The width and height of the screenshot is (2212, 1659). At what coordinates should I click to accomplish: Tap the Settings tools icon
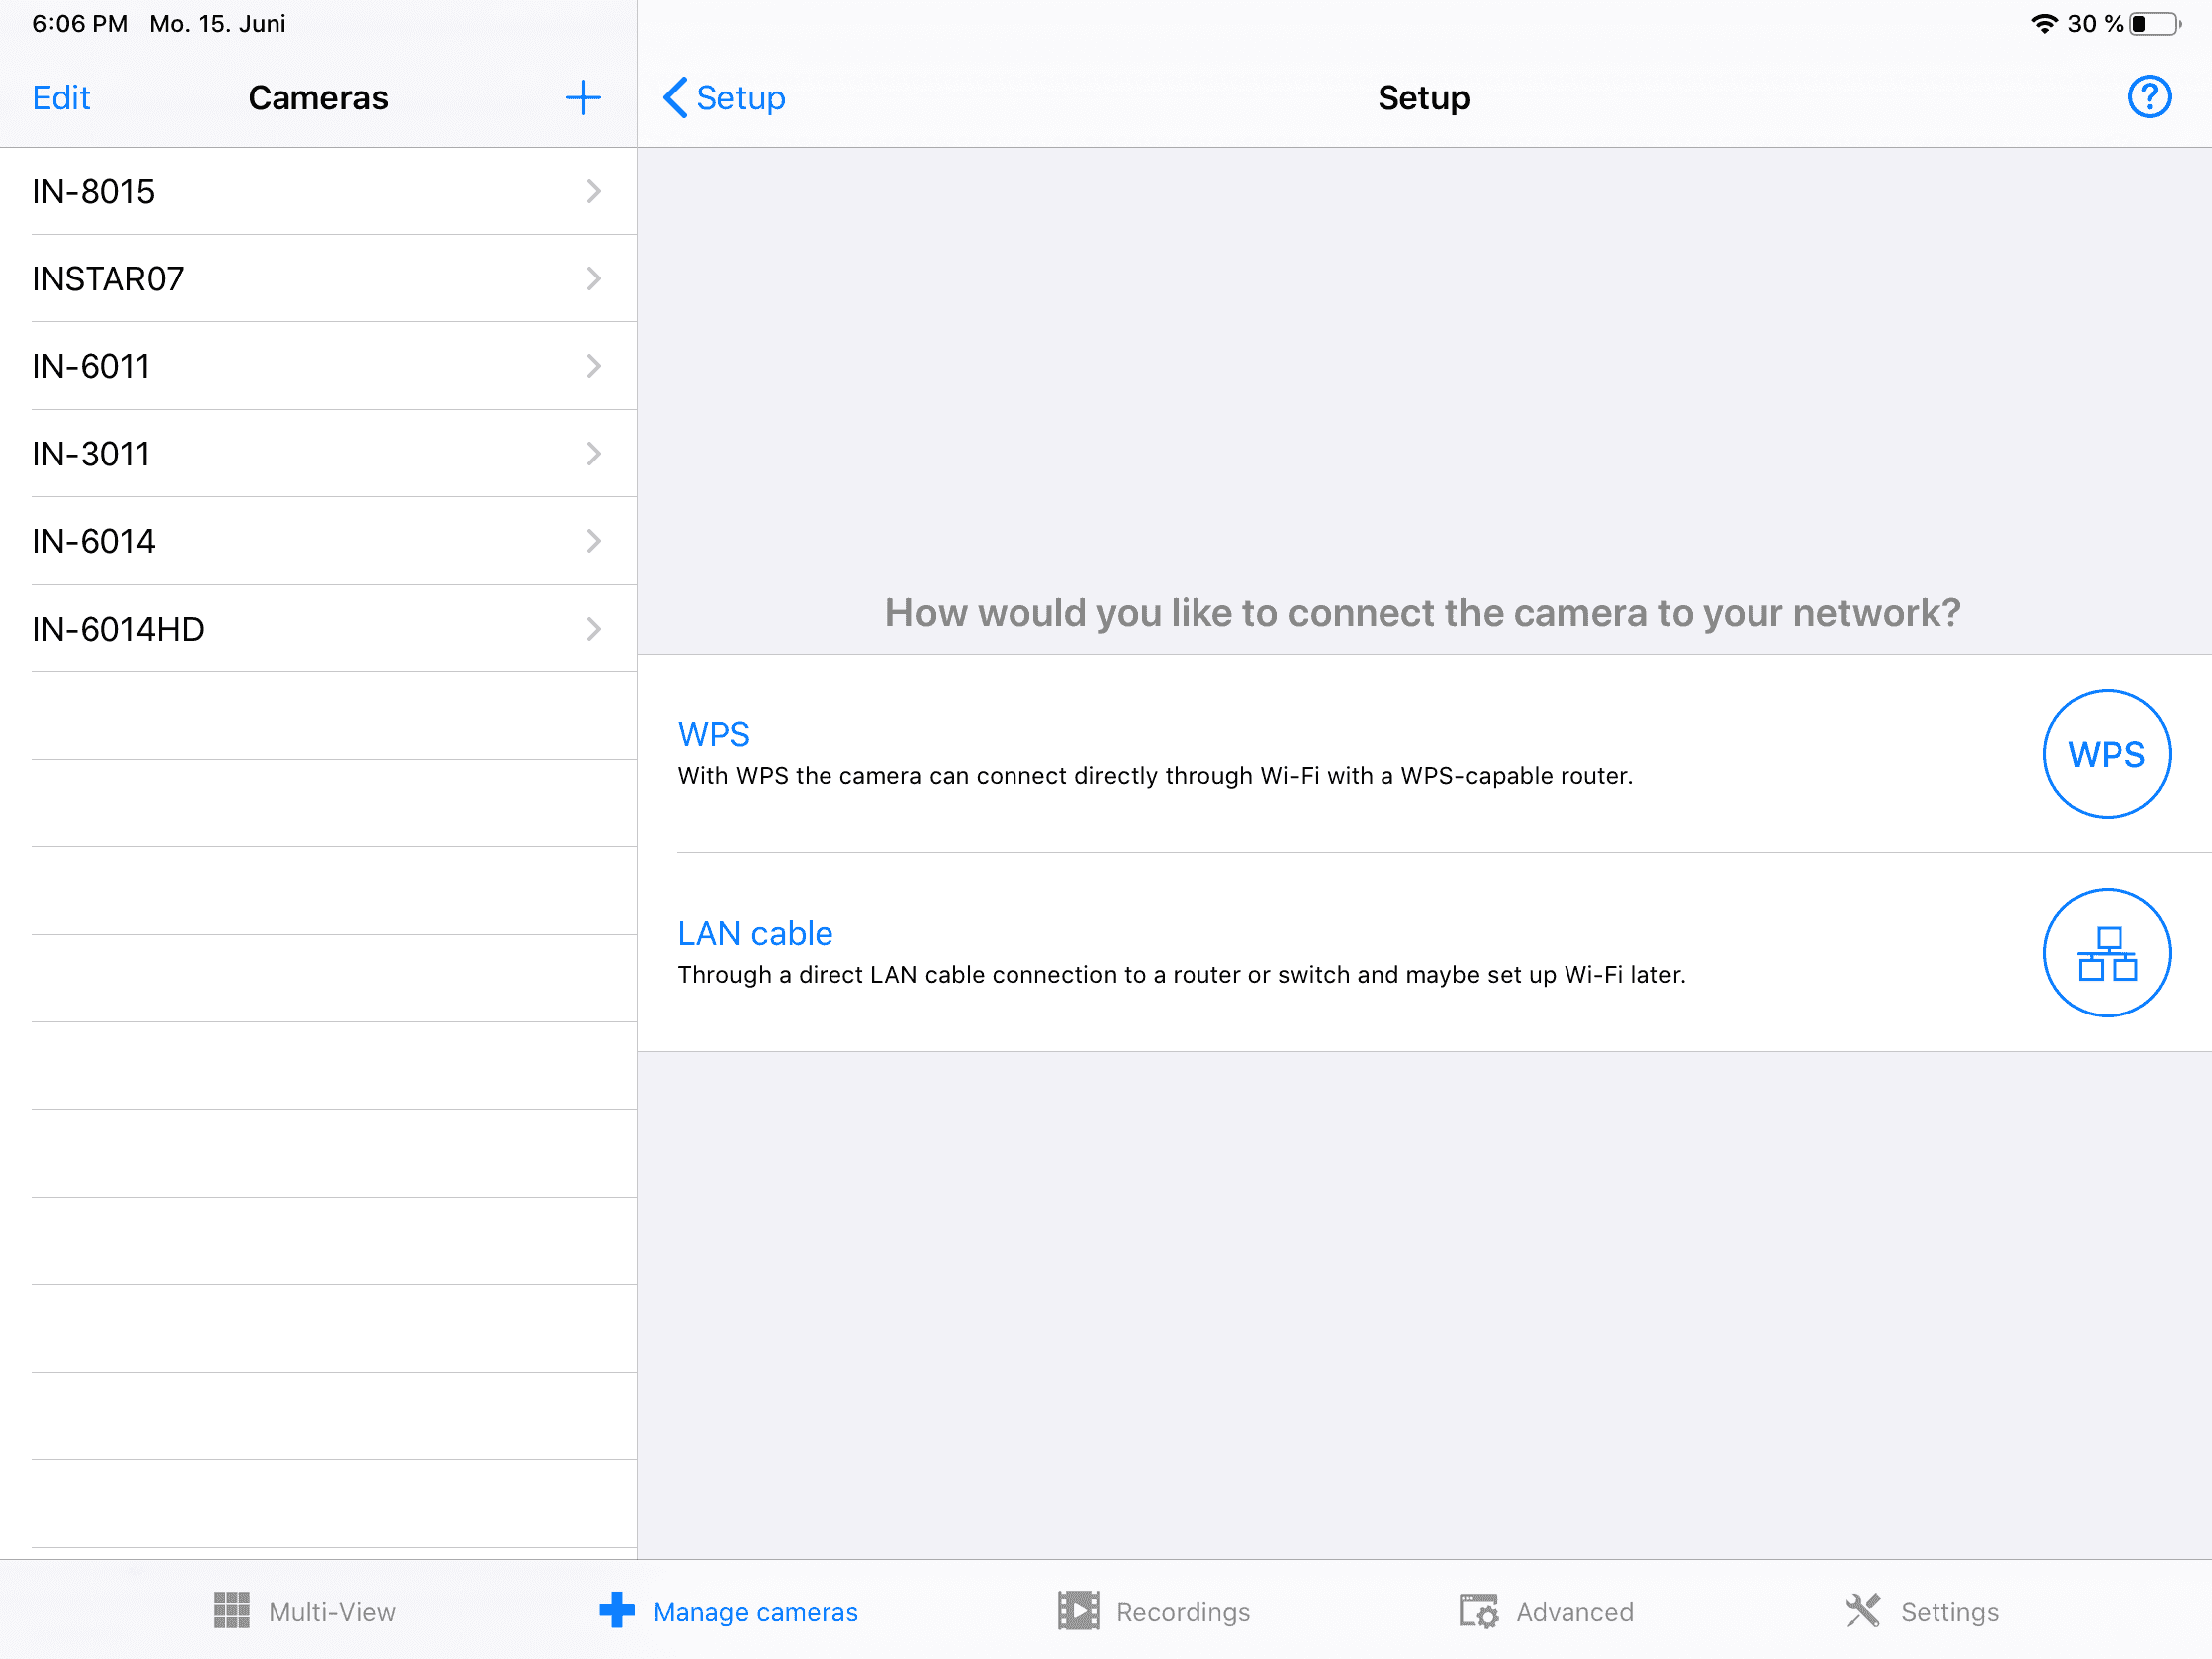[1862, 1611]
